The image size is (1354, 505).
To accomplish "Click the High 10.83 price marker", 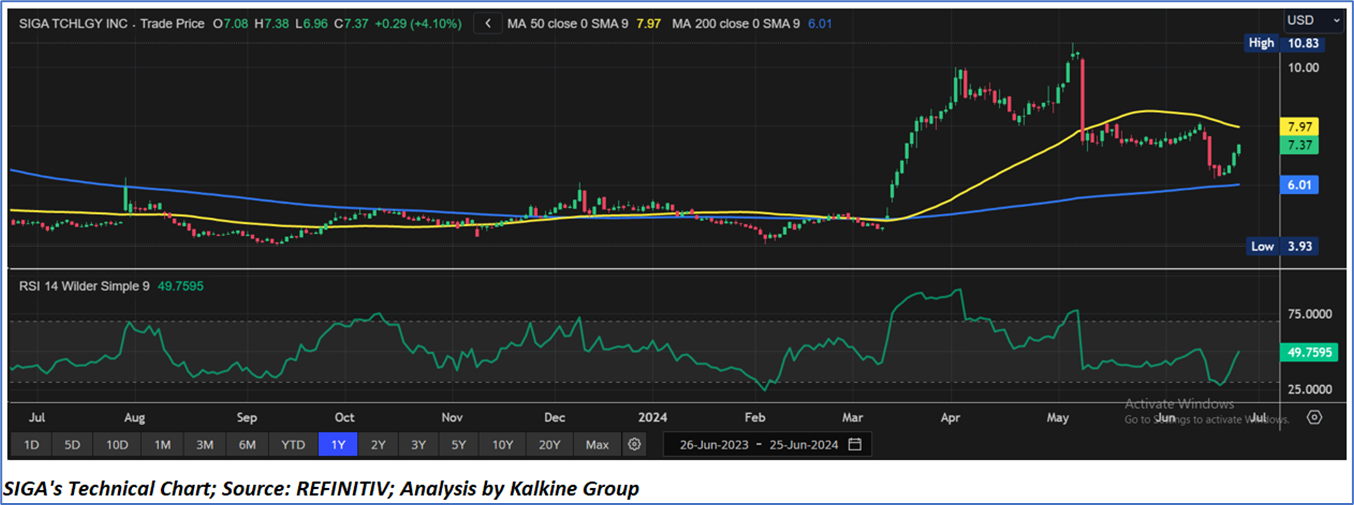I will point(1280,43).
